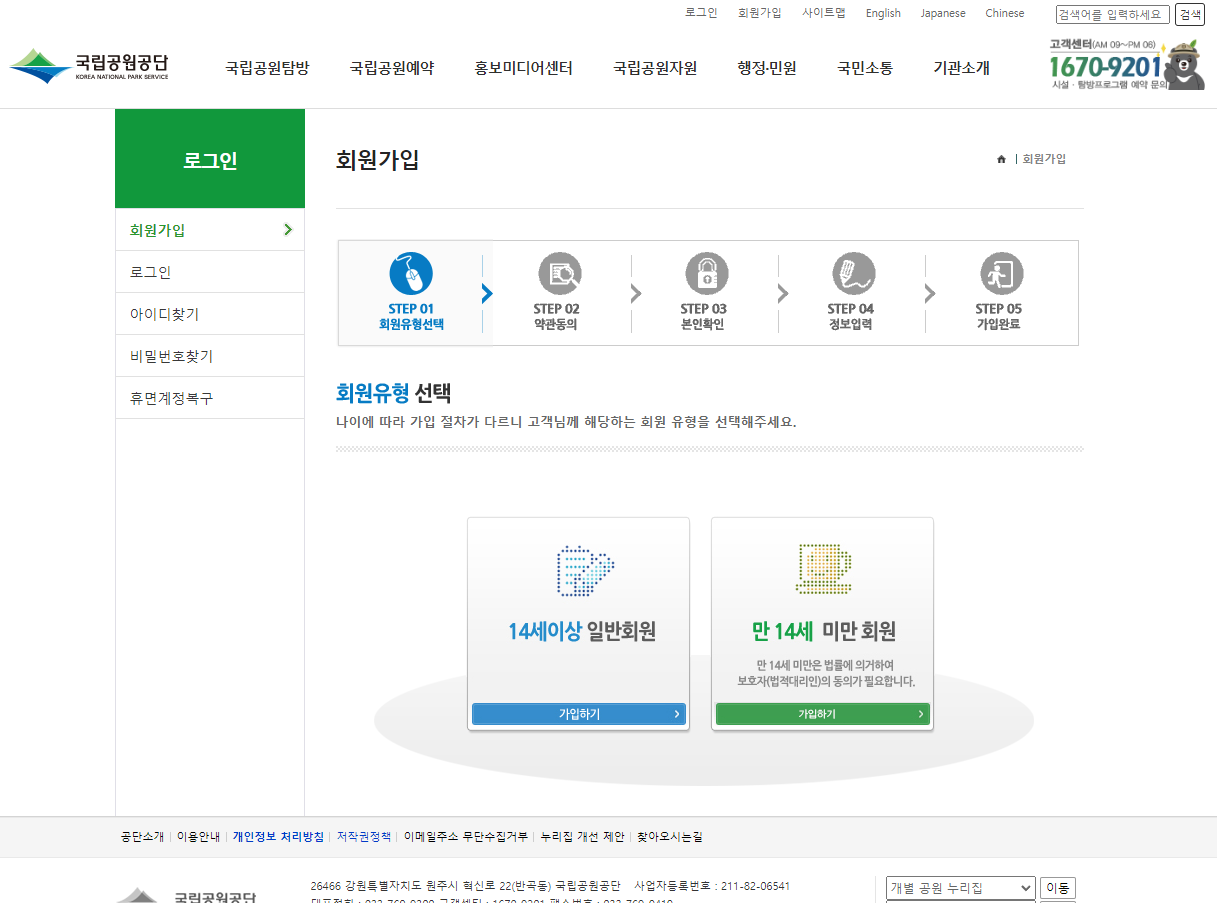Click the 회원가입 breadcrumb text

pos(1044,159)
